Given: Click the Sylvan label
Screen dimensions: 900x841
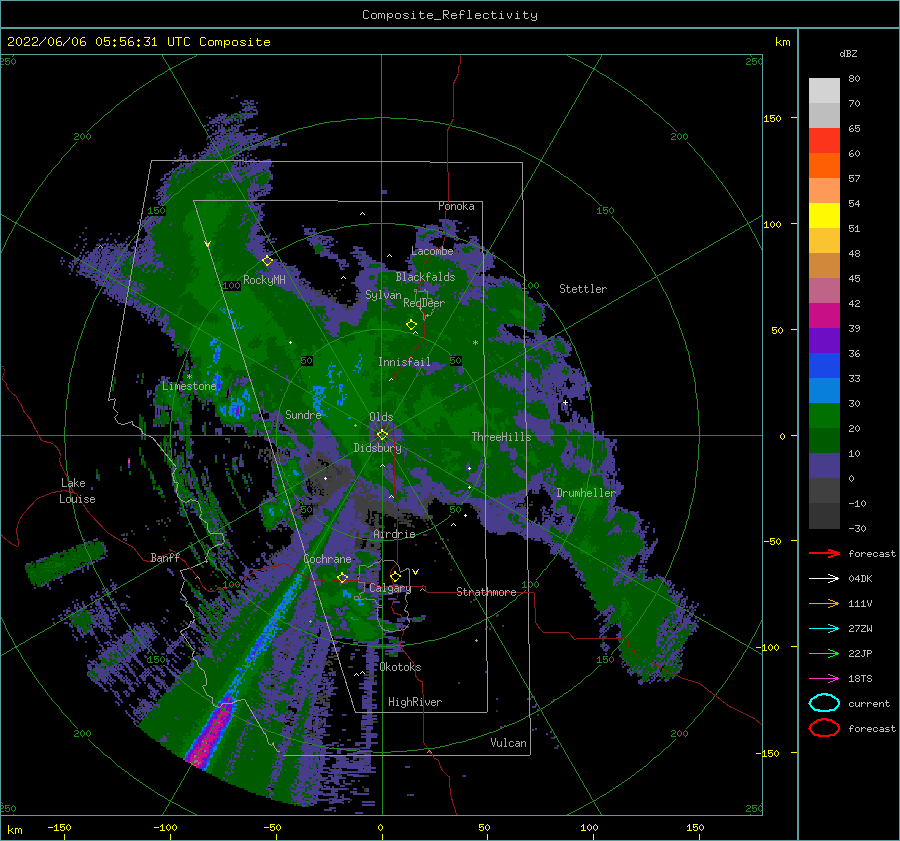Looking at the screenshot, I should pyautogui.click(x=383, y=295).
